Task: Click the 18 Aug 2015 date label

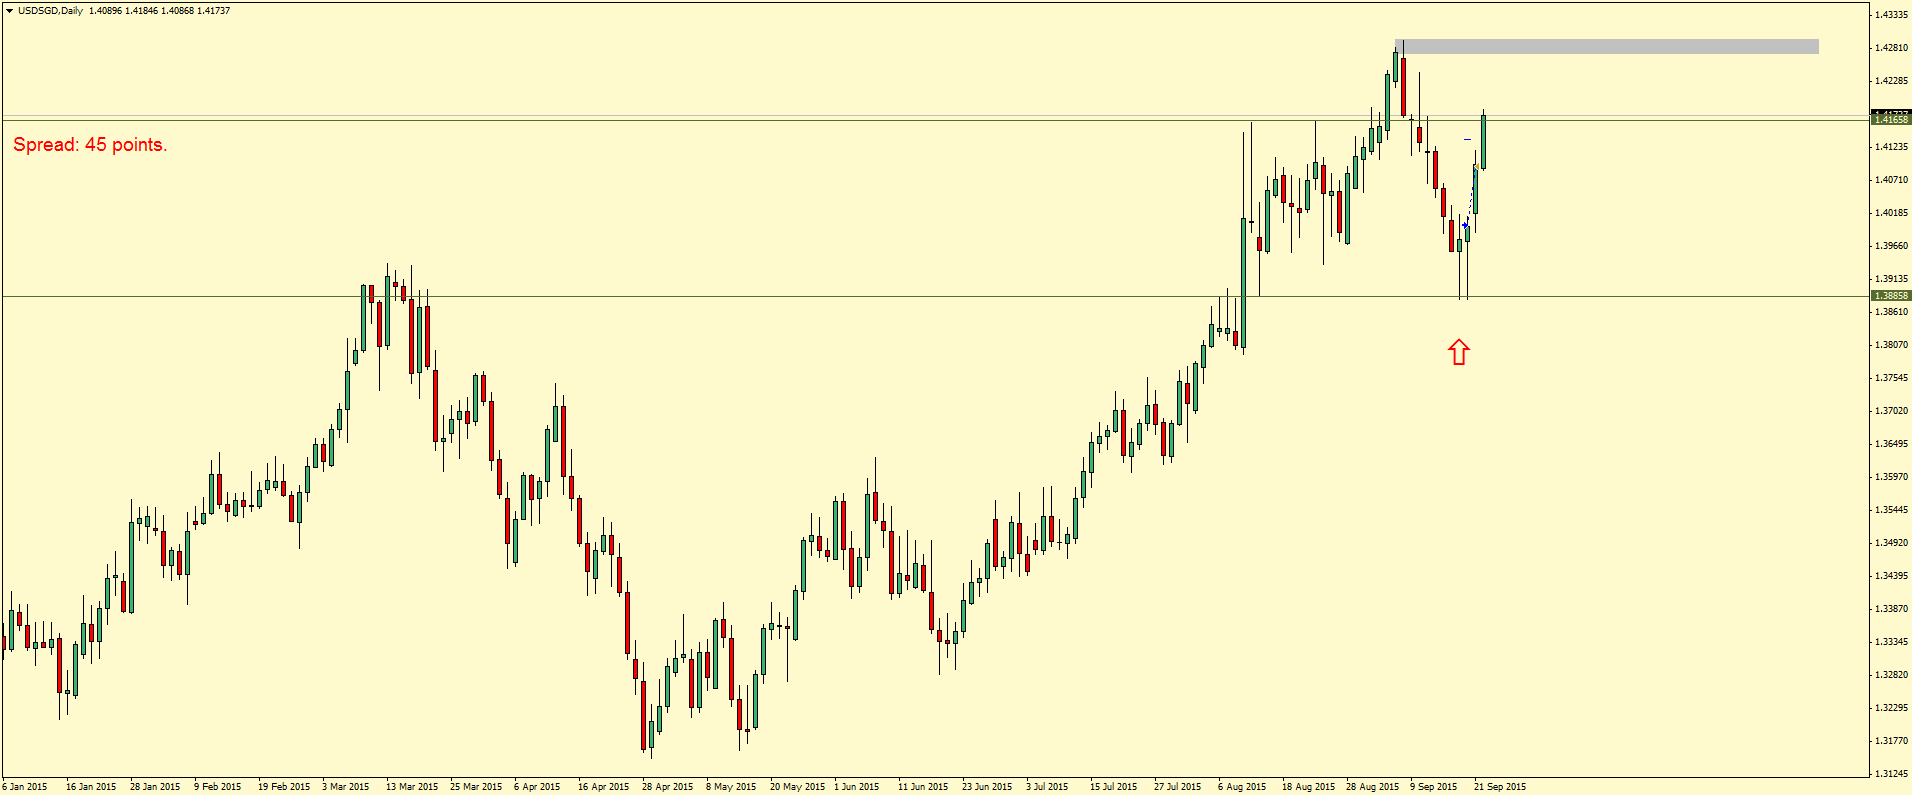Action: pos(1308,787)
